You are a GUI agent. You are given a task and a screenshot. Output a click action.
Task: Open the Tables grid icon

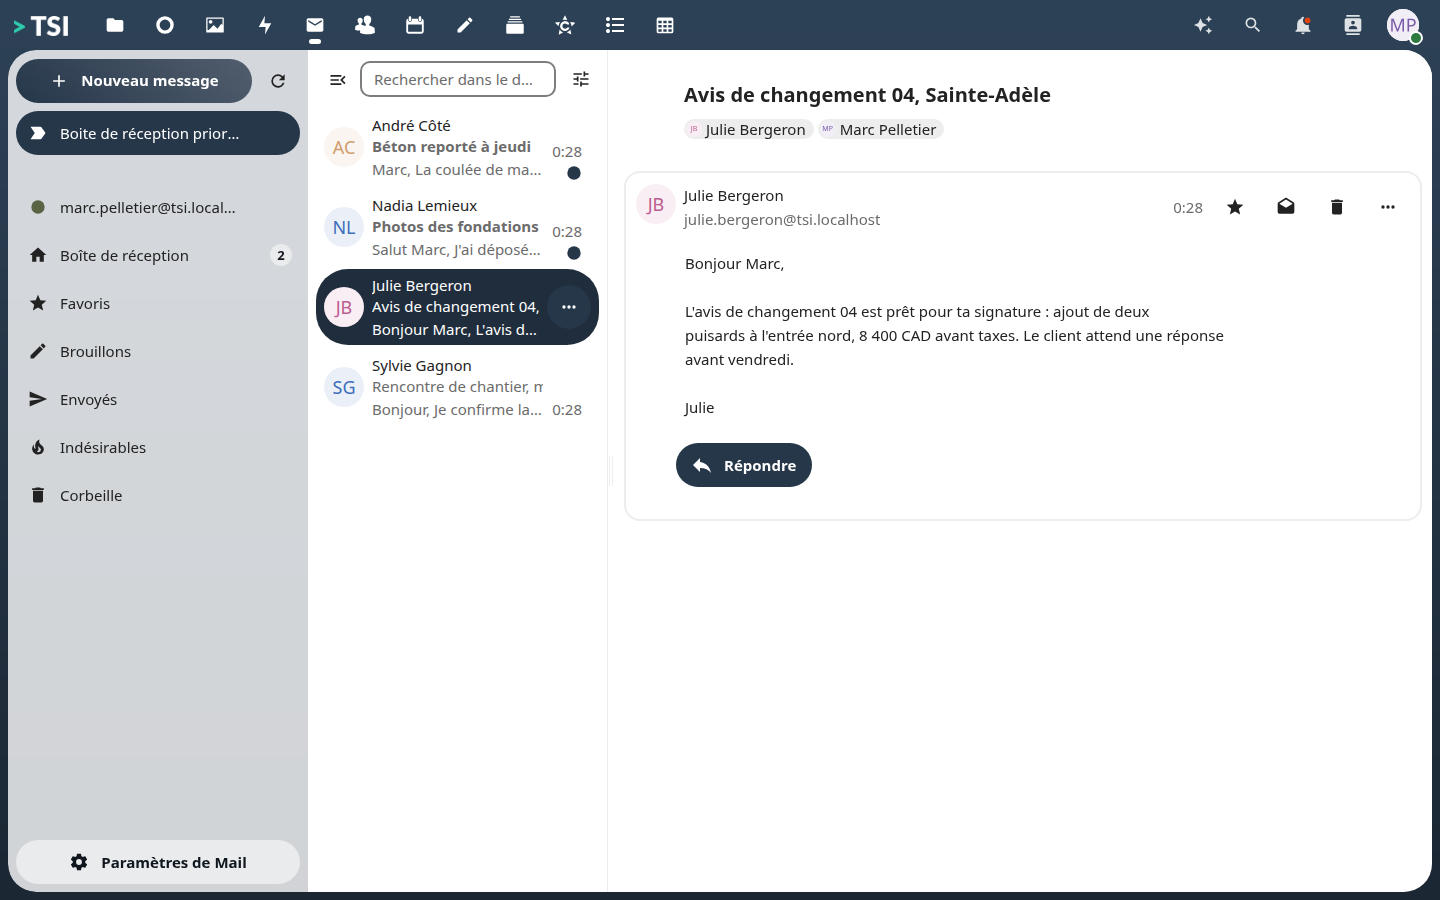click(665, 25)
